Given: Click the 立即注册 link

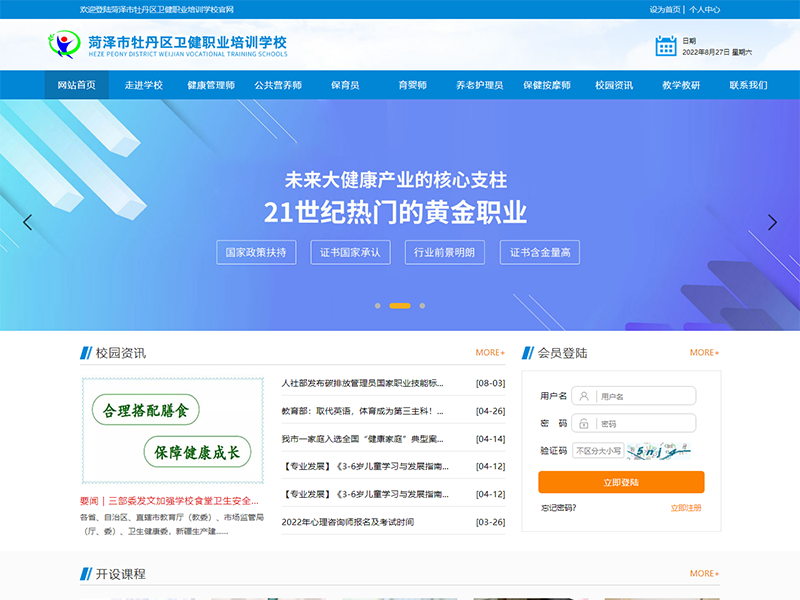Looking at the screenshot, I should click(686, 508).
